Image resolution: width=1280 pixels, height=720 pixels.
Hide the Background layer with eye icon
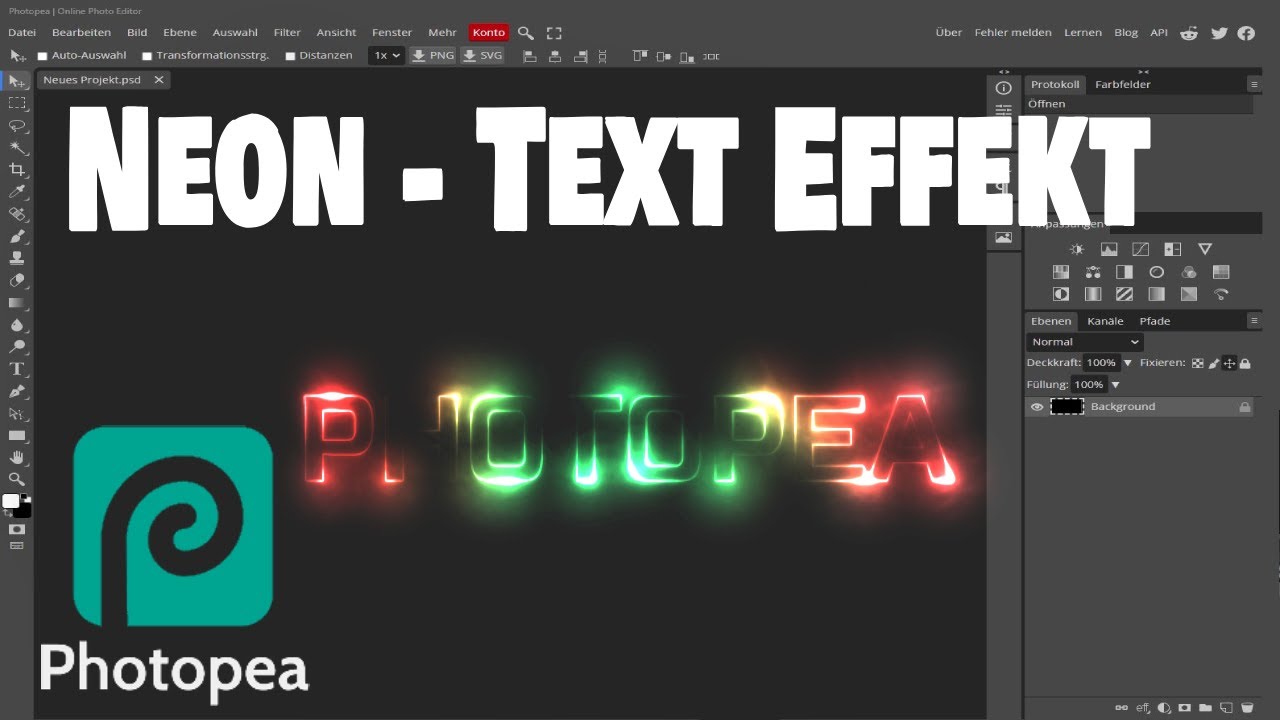click(1037, 407)
